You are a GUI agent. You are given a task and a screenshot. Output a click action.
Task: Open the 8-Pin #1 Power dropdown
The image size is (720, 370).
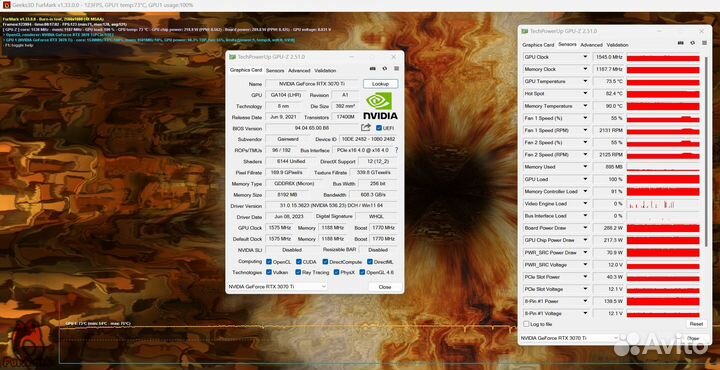(x=585, y=301)
